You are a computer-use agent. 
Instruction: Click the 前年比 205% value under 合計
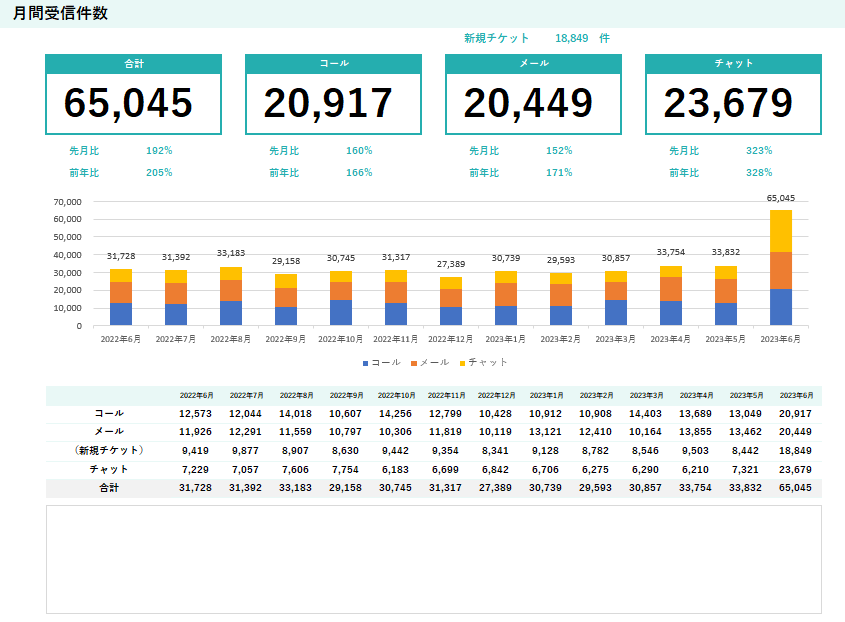pos(159,172)
